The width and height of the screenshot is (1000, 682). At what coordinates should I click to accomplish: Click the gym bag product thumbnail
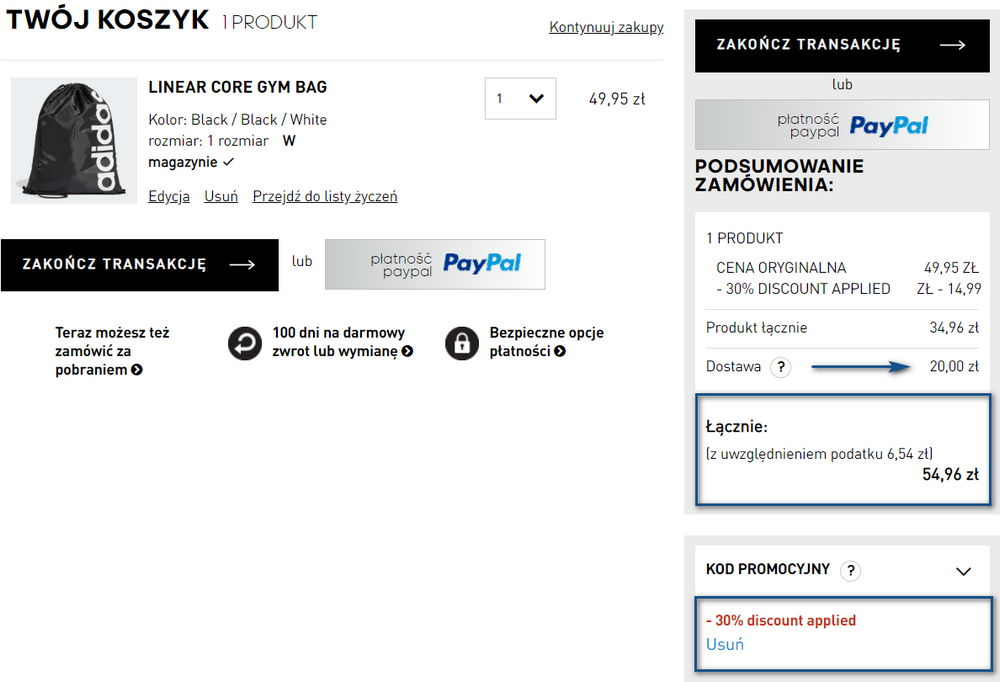[x=74, y=141]
